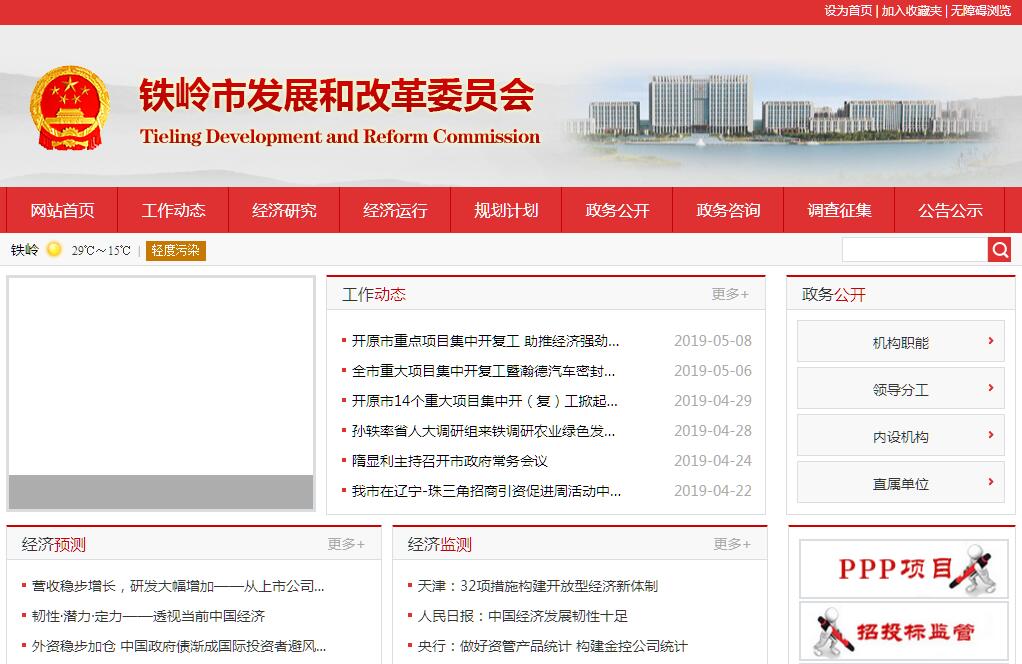The height and width of the screenshot is (664, 1022).
Task: Click the national emblem logo
Action: pos(69,108)
